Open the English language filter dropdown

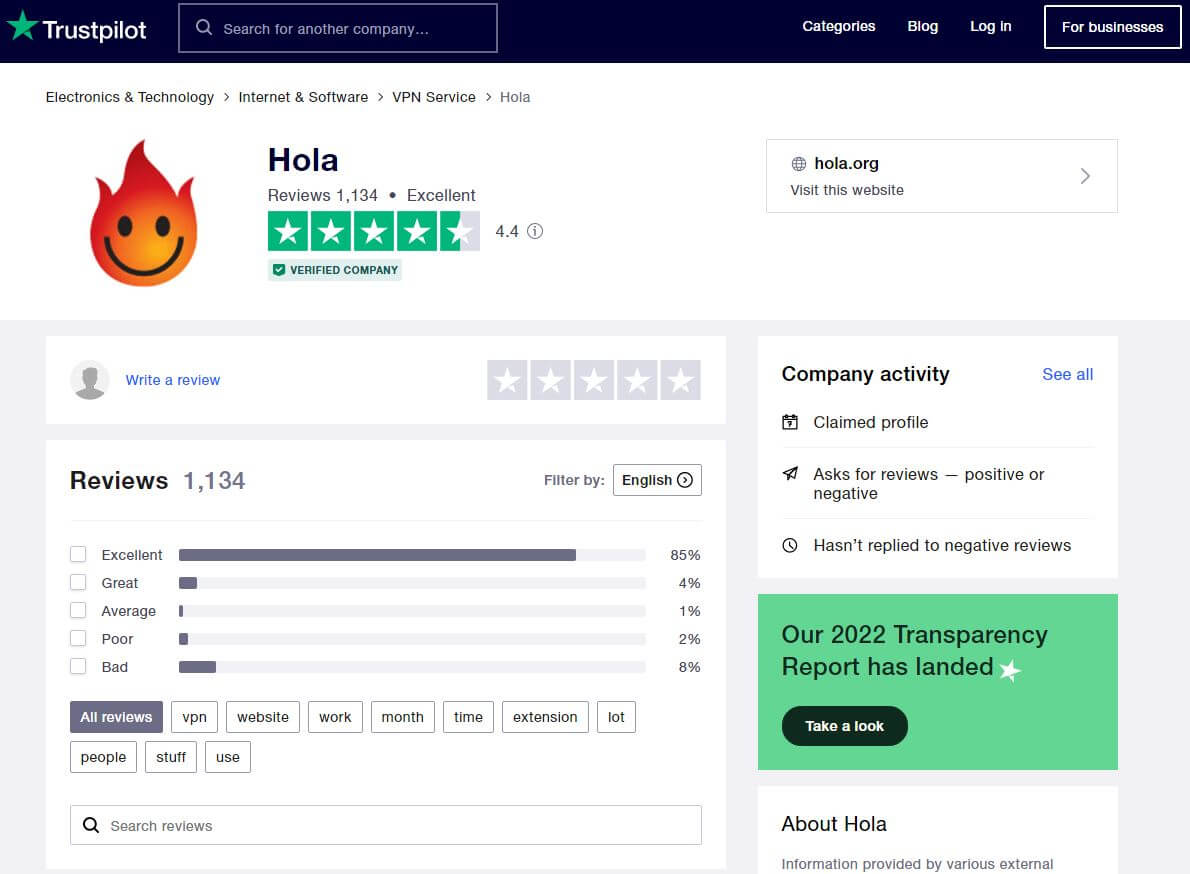point(657,480)
